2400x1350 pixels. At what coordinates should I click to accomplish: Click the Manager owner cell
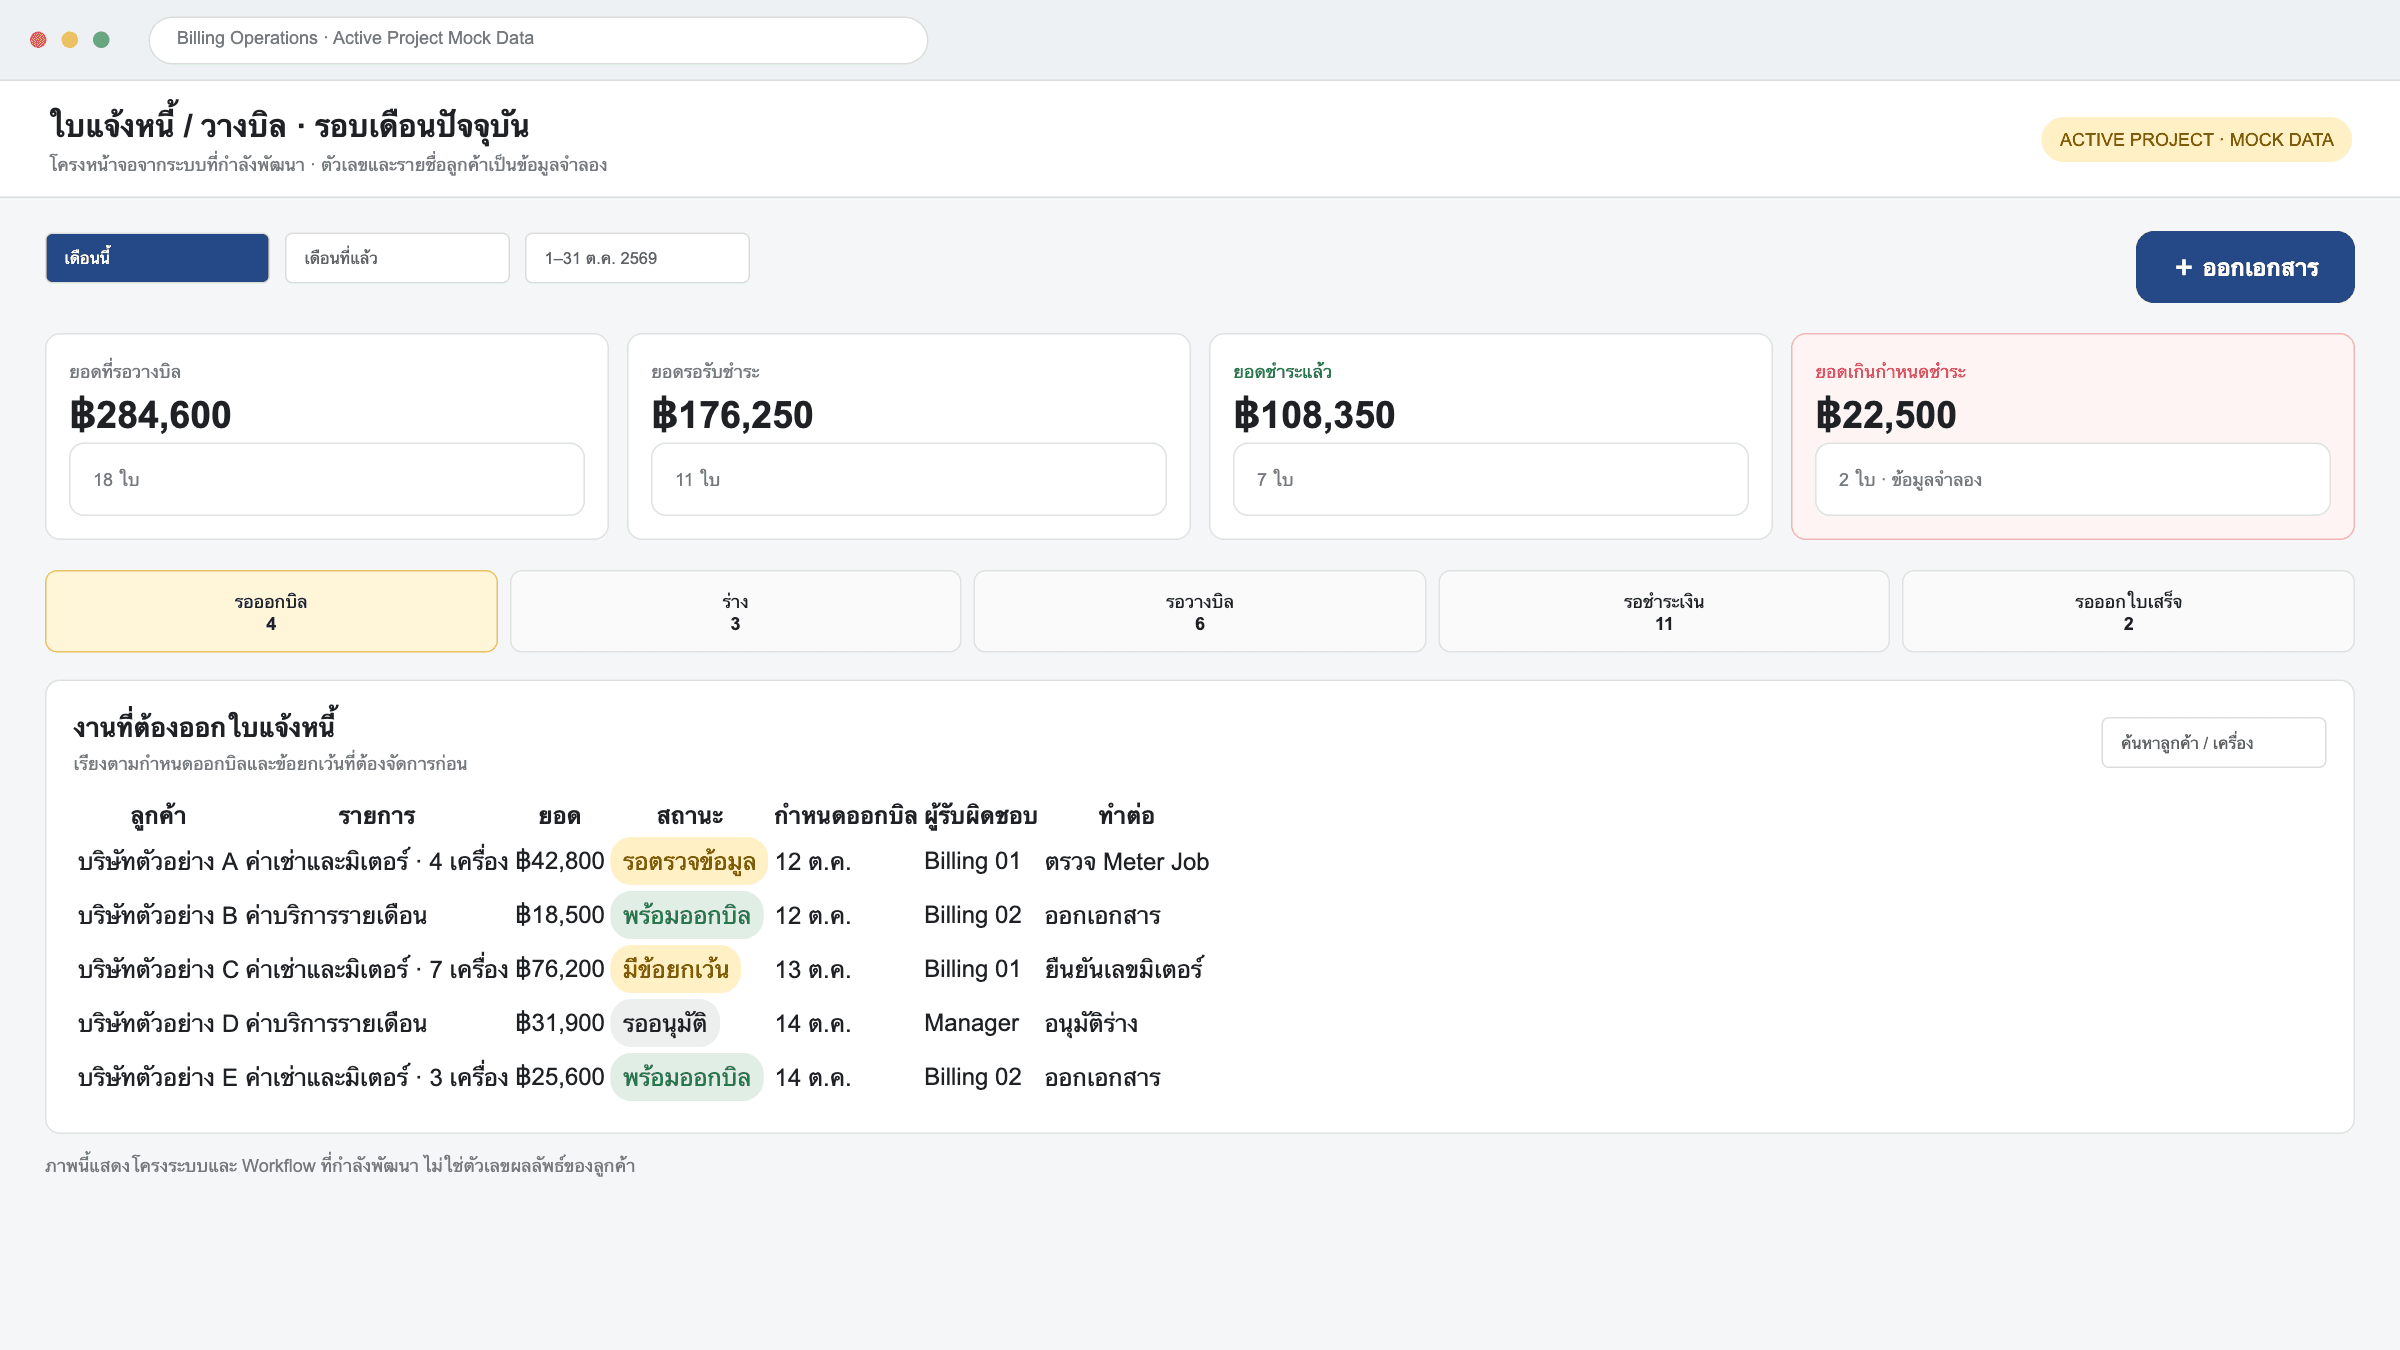pos(971,1023)
